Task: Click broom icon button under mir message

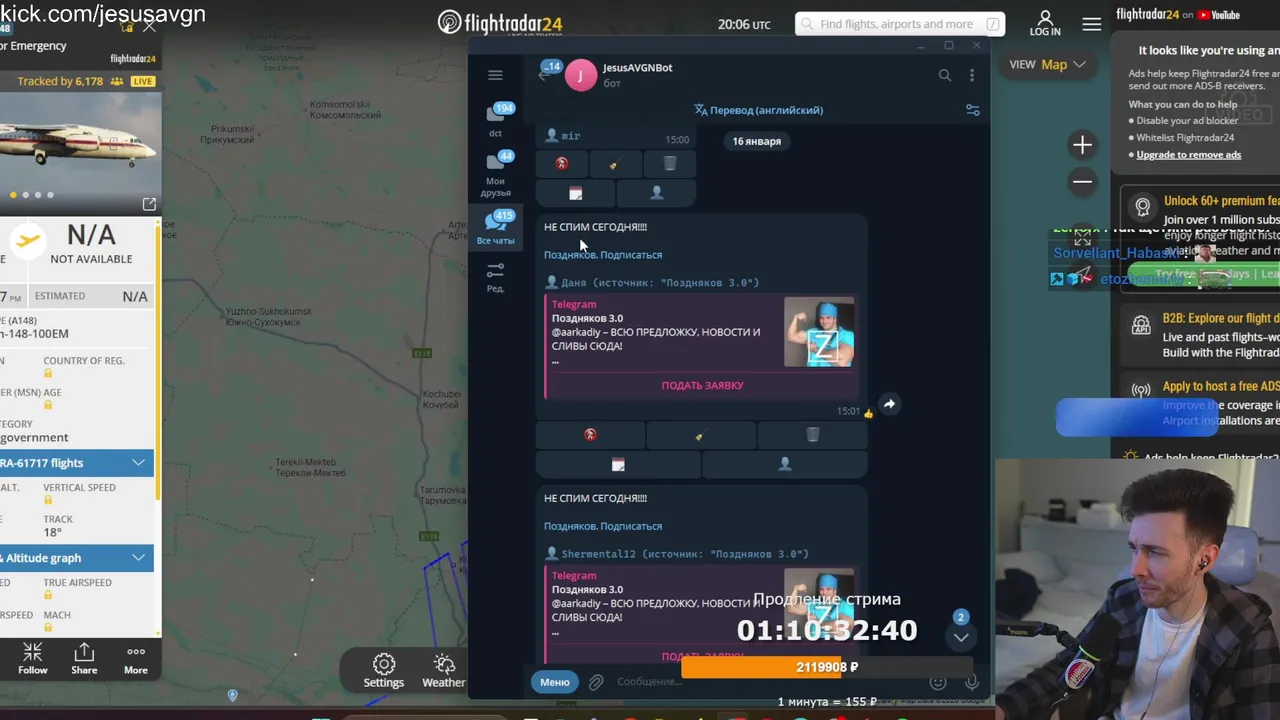Action: tap(615, 164)
